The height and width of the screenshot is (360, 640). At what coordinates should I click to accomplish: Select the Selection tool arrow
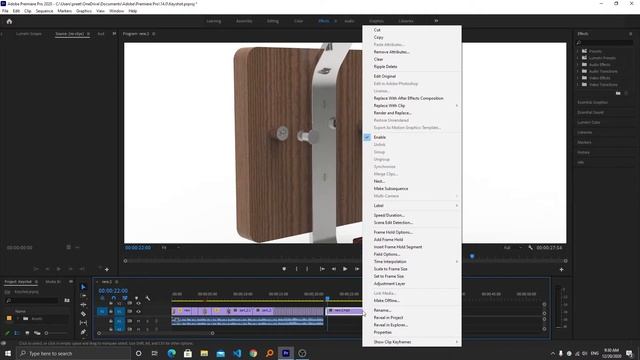click(83, 287)
